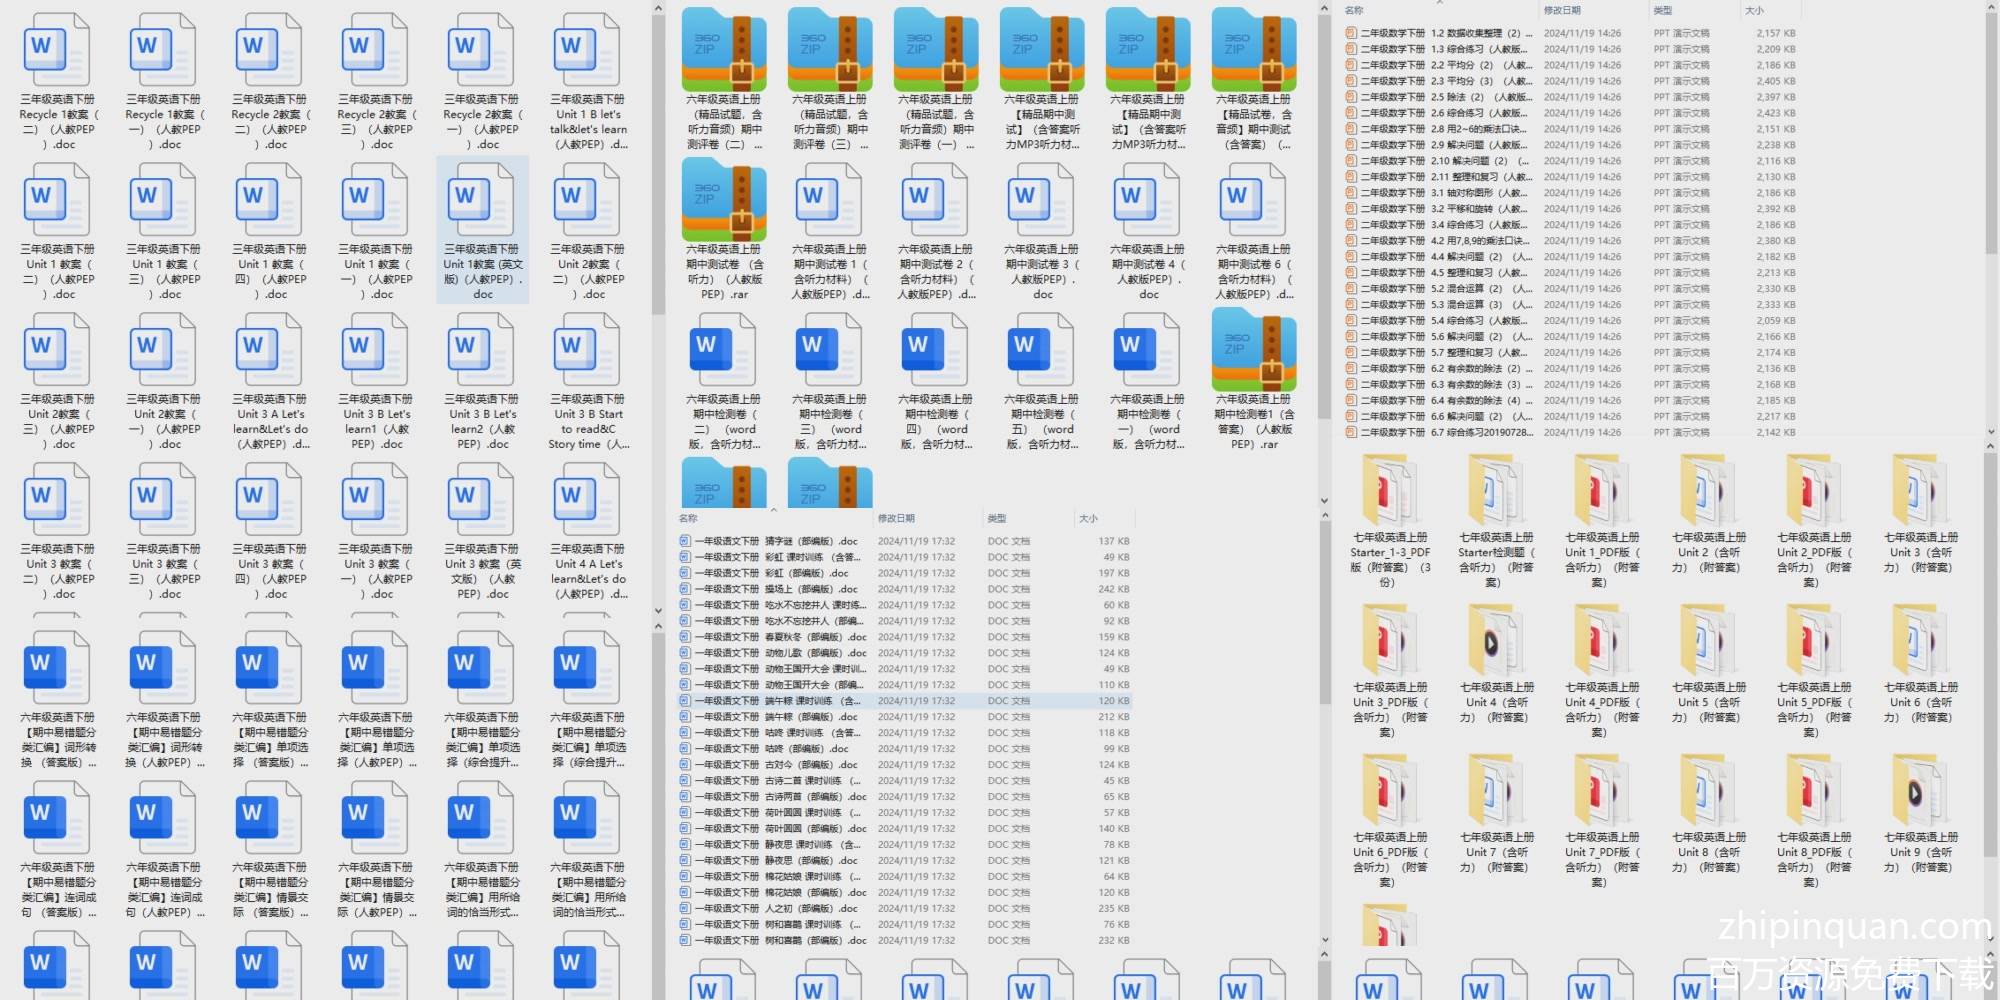The width and height of the screenshot is (2000, 1000).
Task: Sort the PPT list by 类型 column
Action: 1662,10
